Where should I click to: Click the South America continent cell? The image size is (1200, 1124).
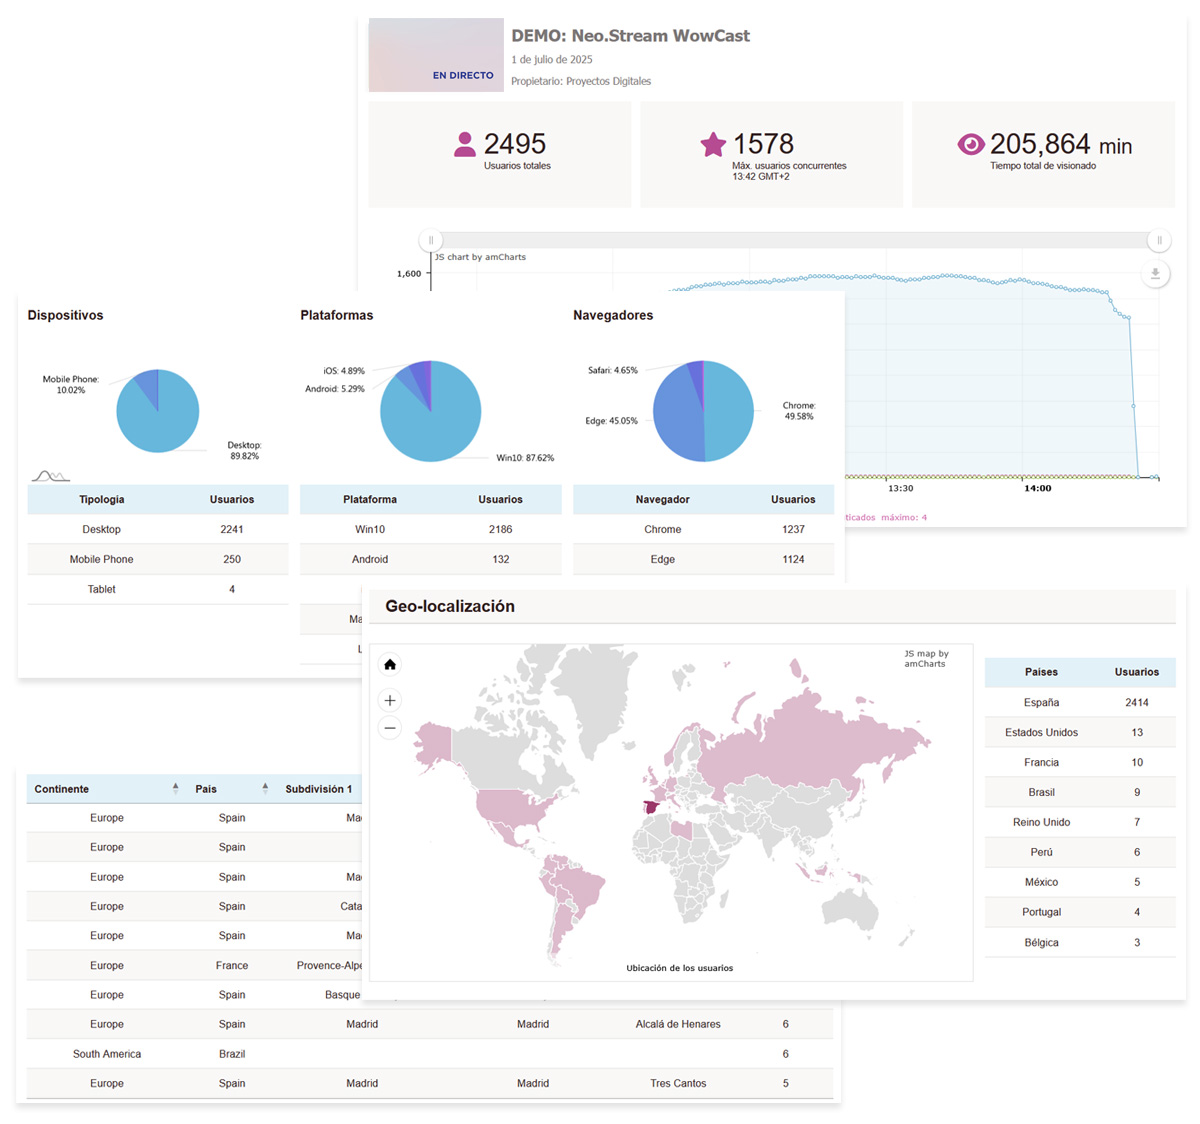tap(107, 1054)
